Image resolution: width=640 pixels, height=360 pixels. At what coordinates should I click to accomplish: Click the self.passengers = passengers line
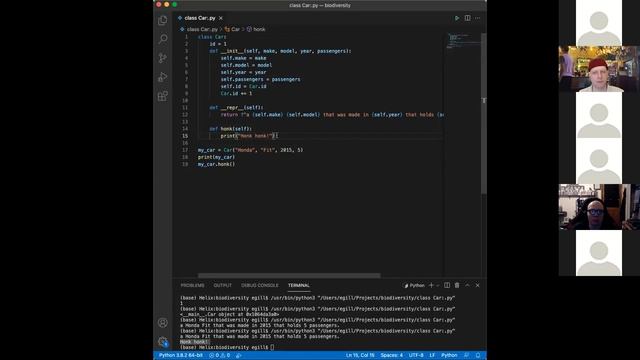click(x=260, y=79)
